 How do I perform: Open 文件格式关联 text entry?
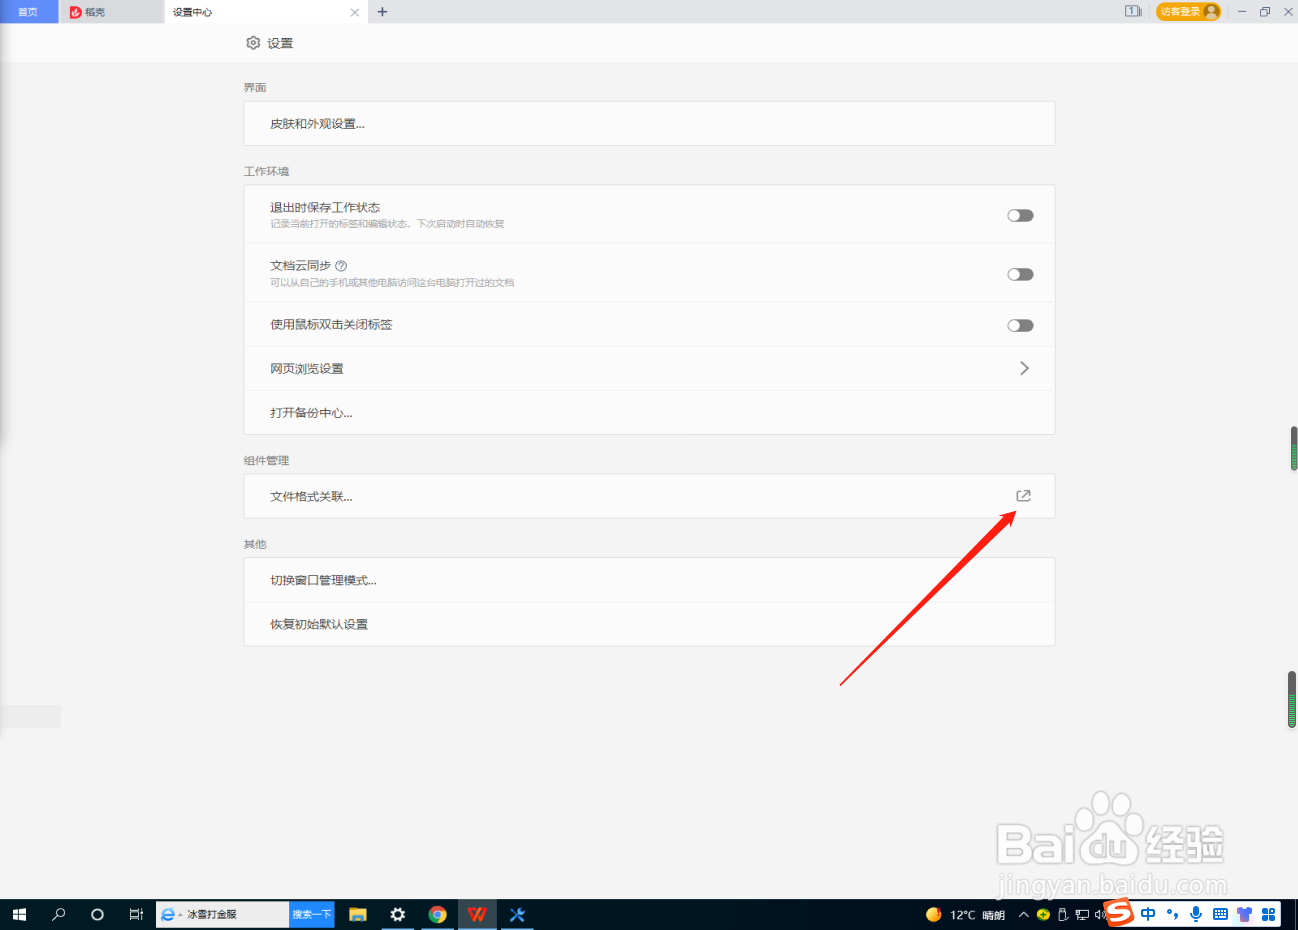pyautogui.click(x=311, y=497)
